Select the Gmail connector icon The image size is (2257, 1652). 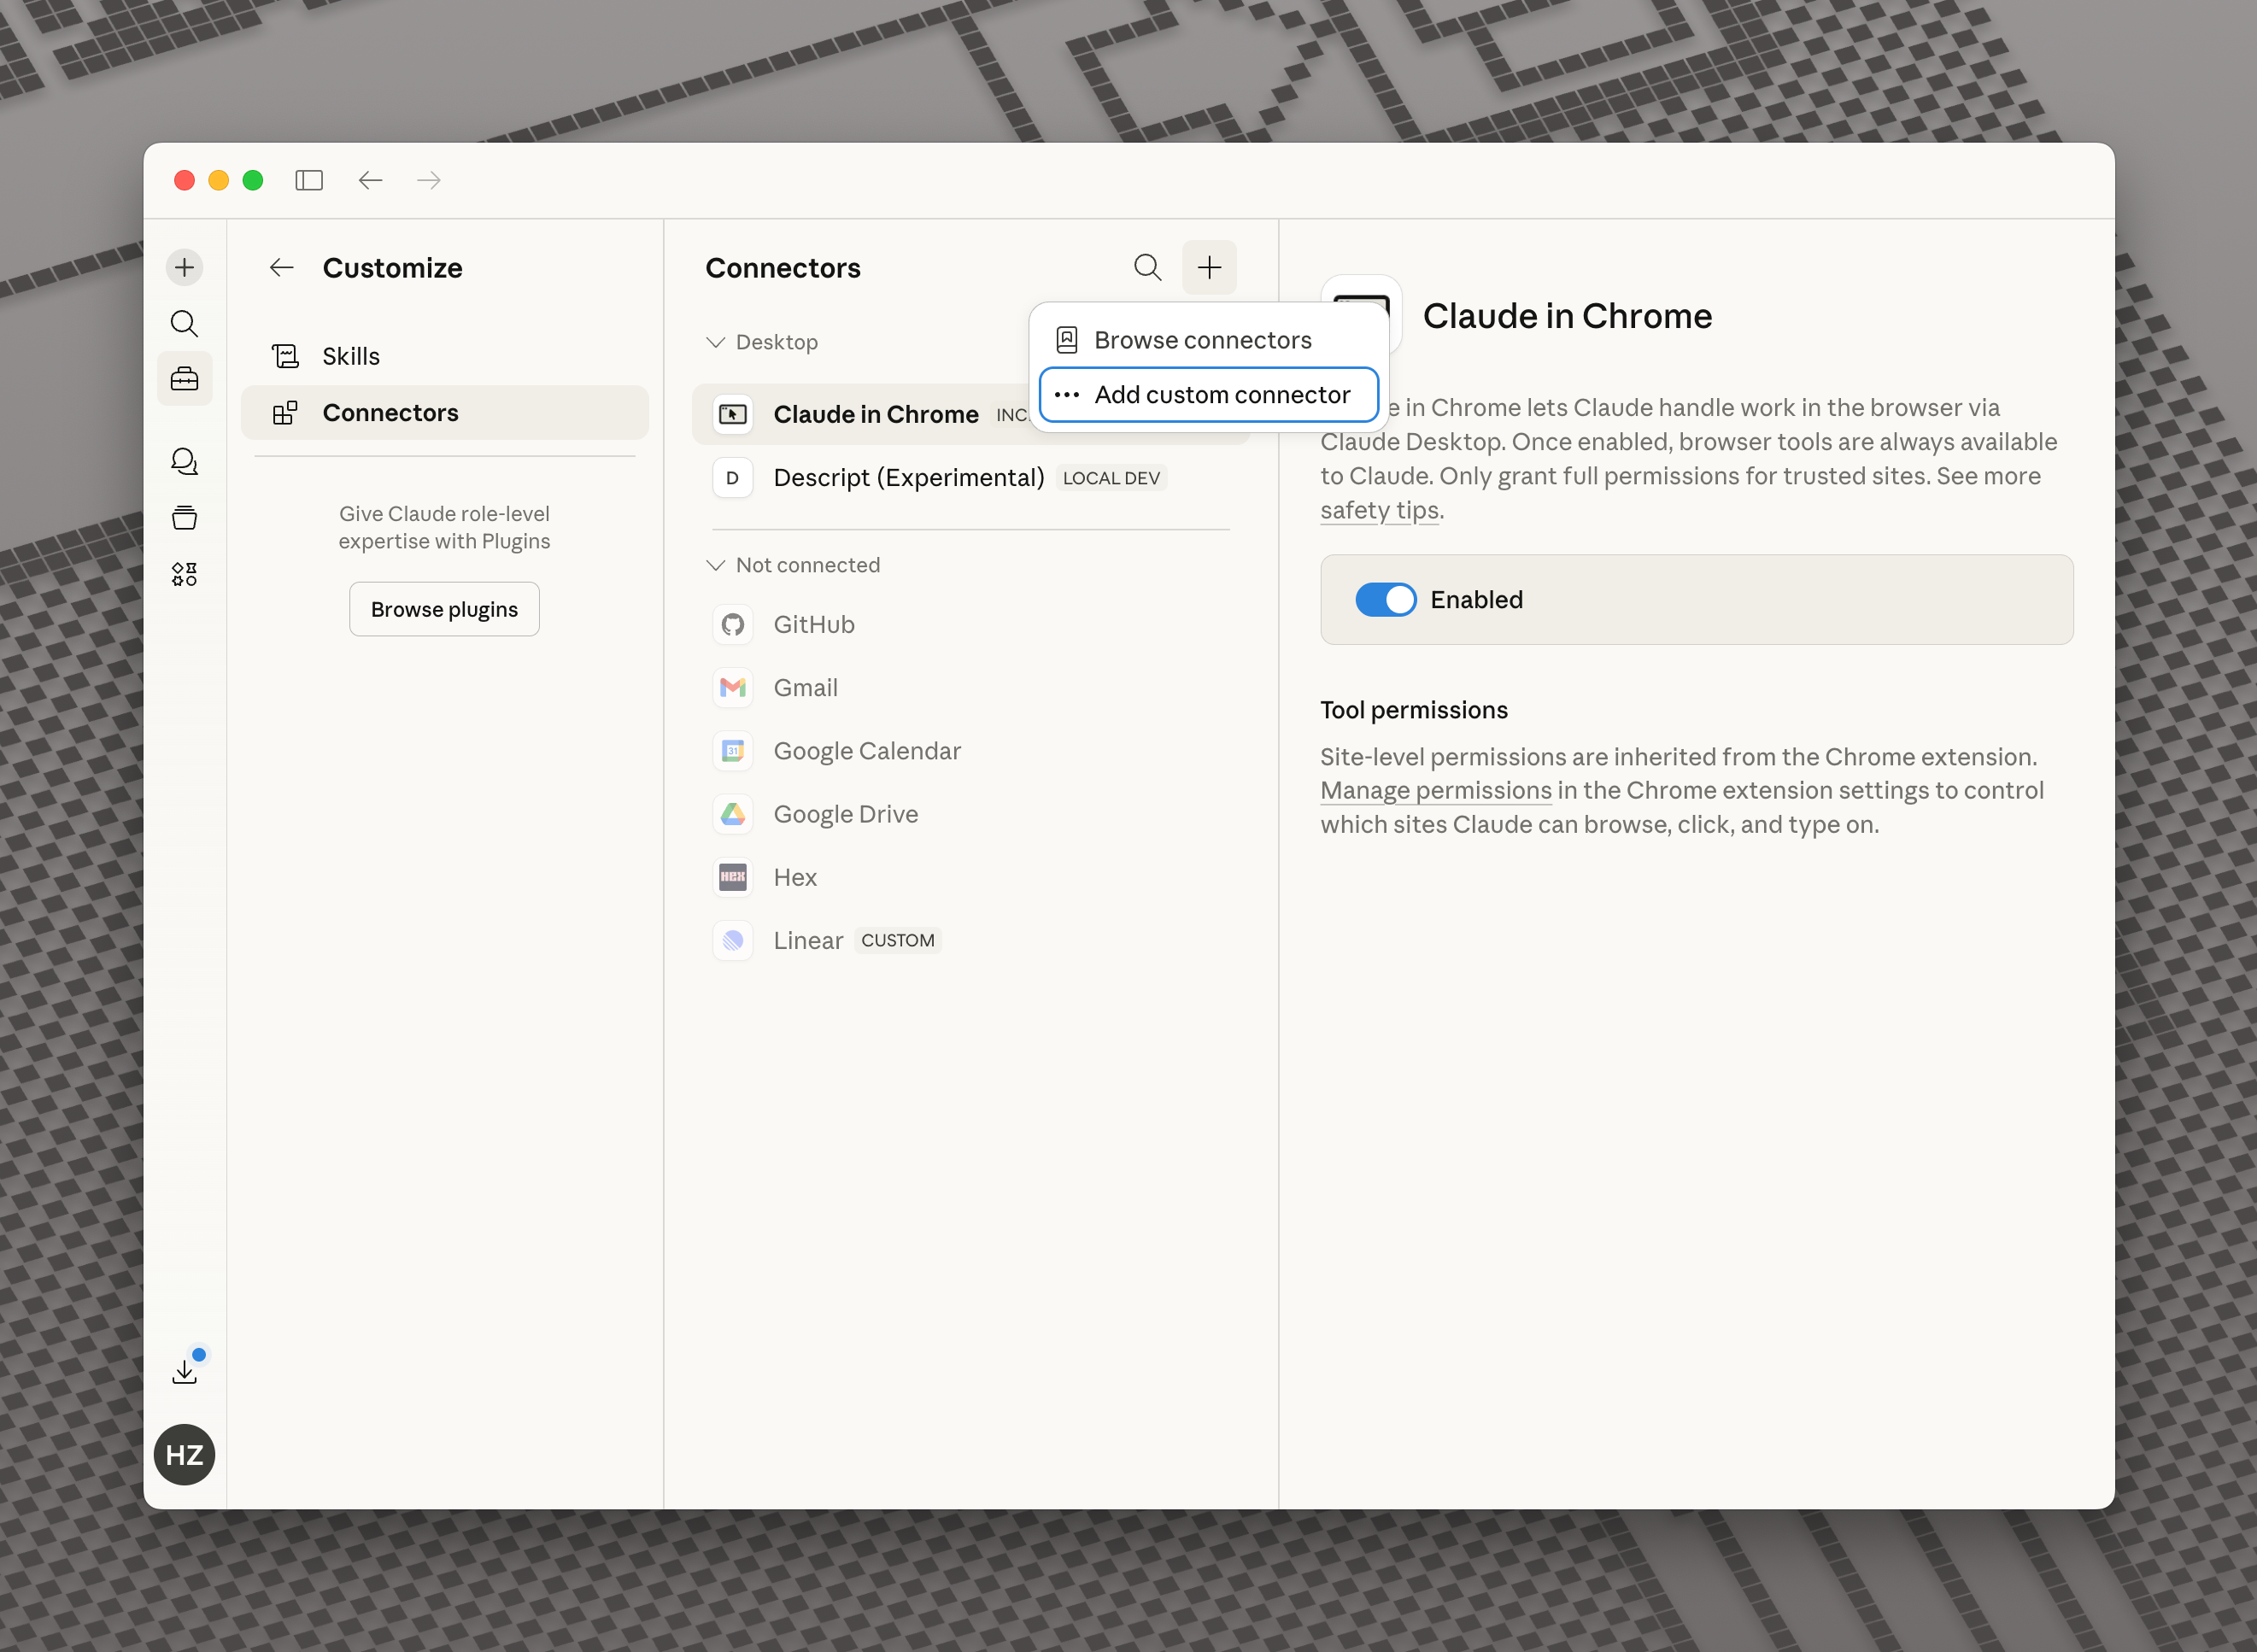tap(733, 688)
